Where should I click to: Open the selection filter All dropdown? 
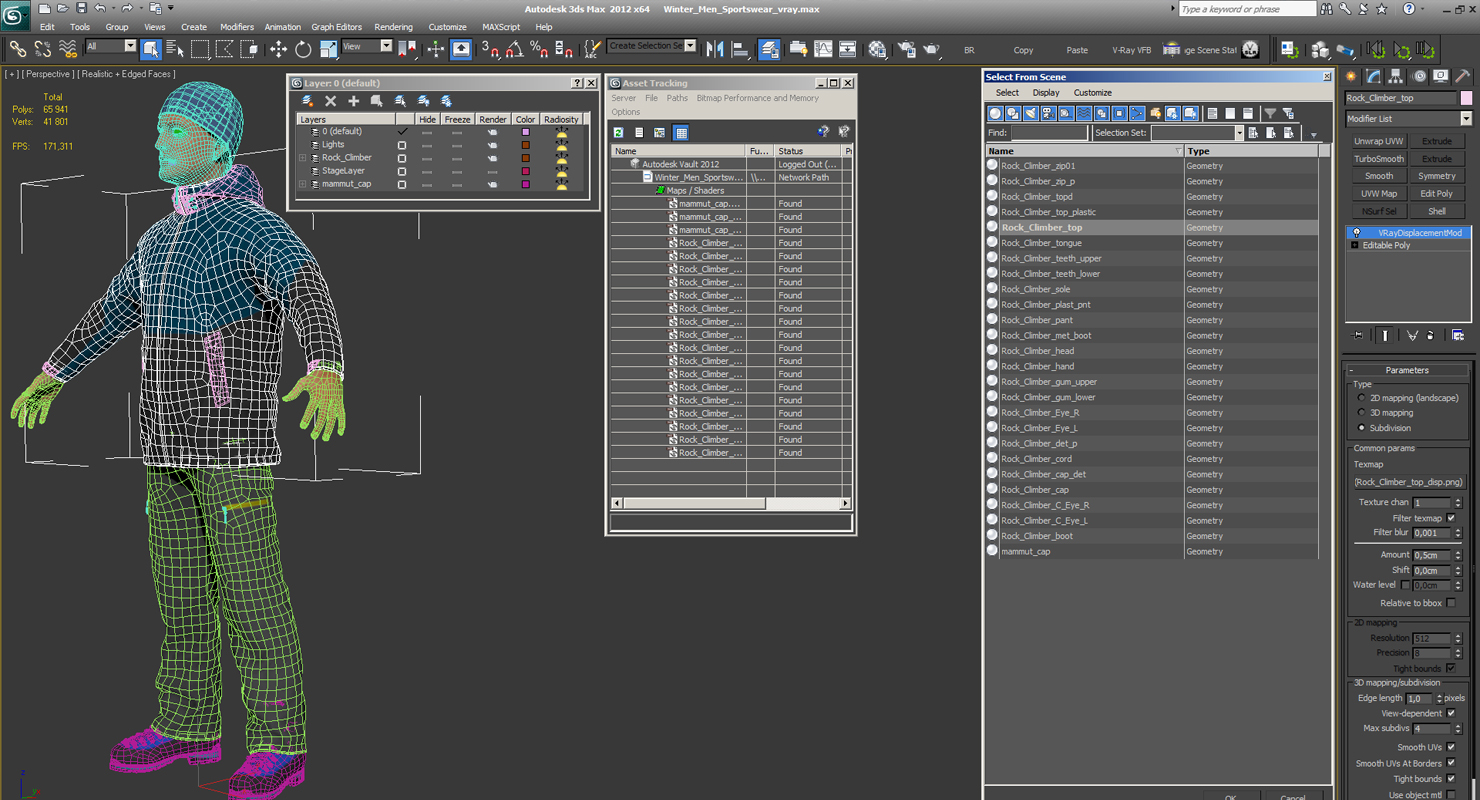point(130,46)
